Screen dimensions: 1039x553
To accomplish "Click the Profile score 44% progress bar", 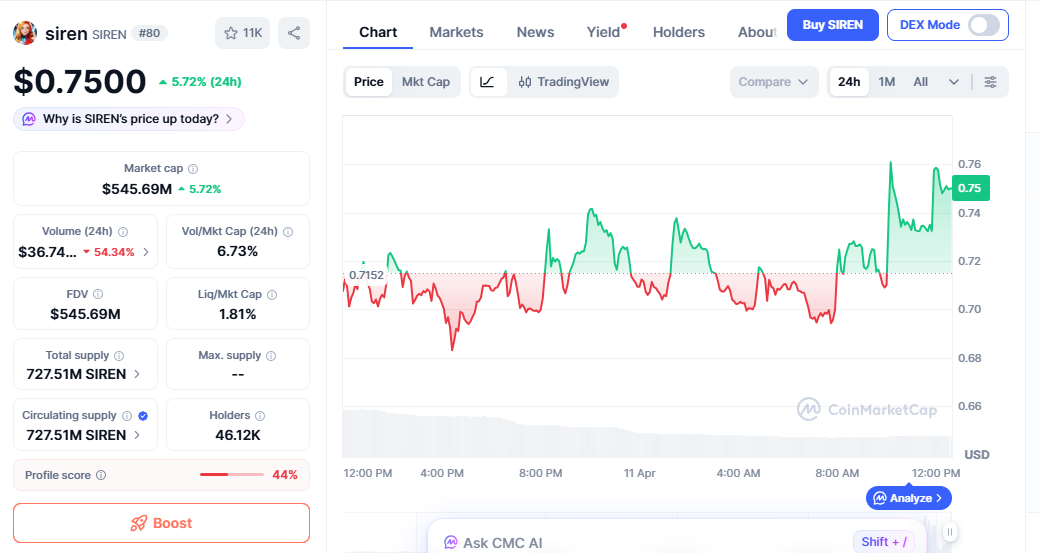I will click(x=231, y=475).
